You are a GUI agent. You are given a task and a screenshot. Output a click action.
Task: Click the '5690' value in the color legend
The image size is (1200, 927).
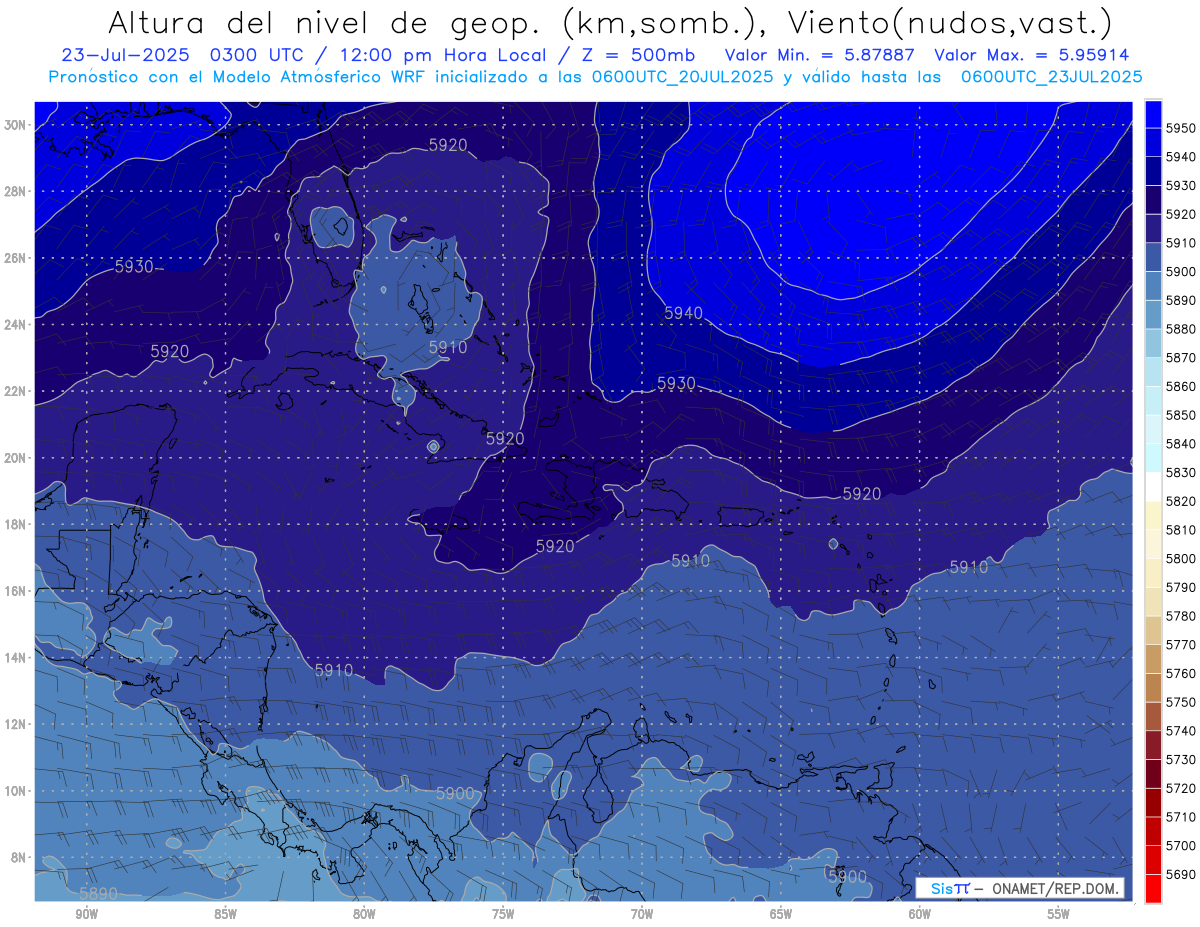(x=1181, y=874)
